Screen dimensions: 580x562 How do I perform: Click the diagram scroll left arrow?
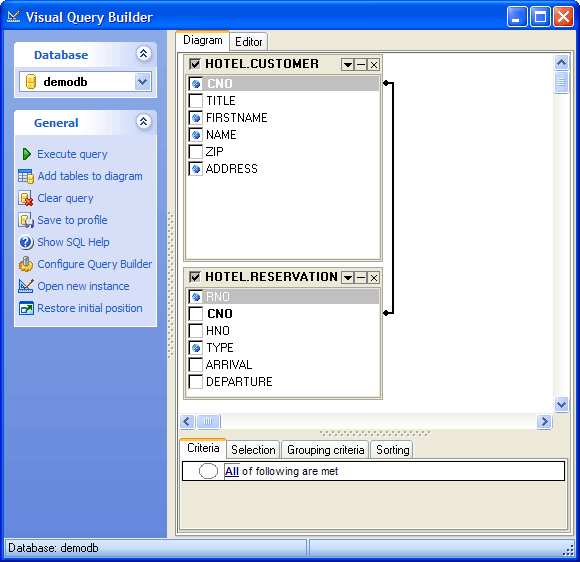click(x=187, y=421)
